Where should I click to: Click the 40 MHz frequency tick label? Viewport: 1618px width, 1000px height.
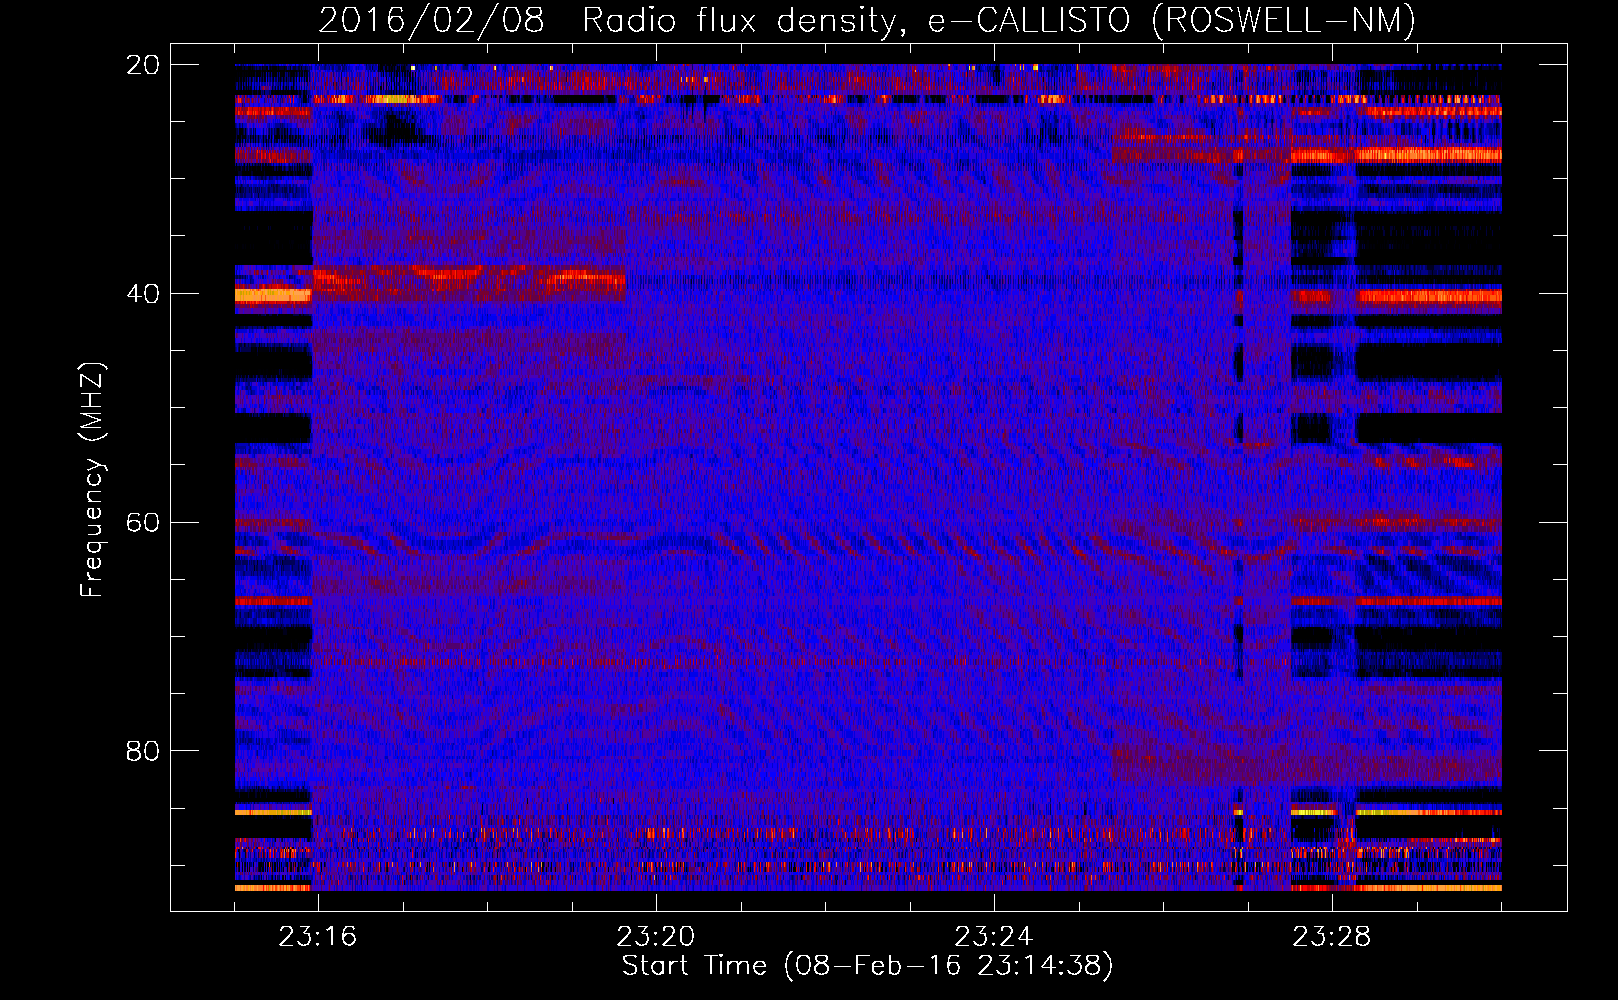(142, 294)
